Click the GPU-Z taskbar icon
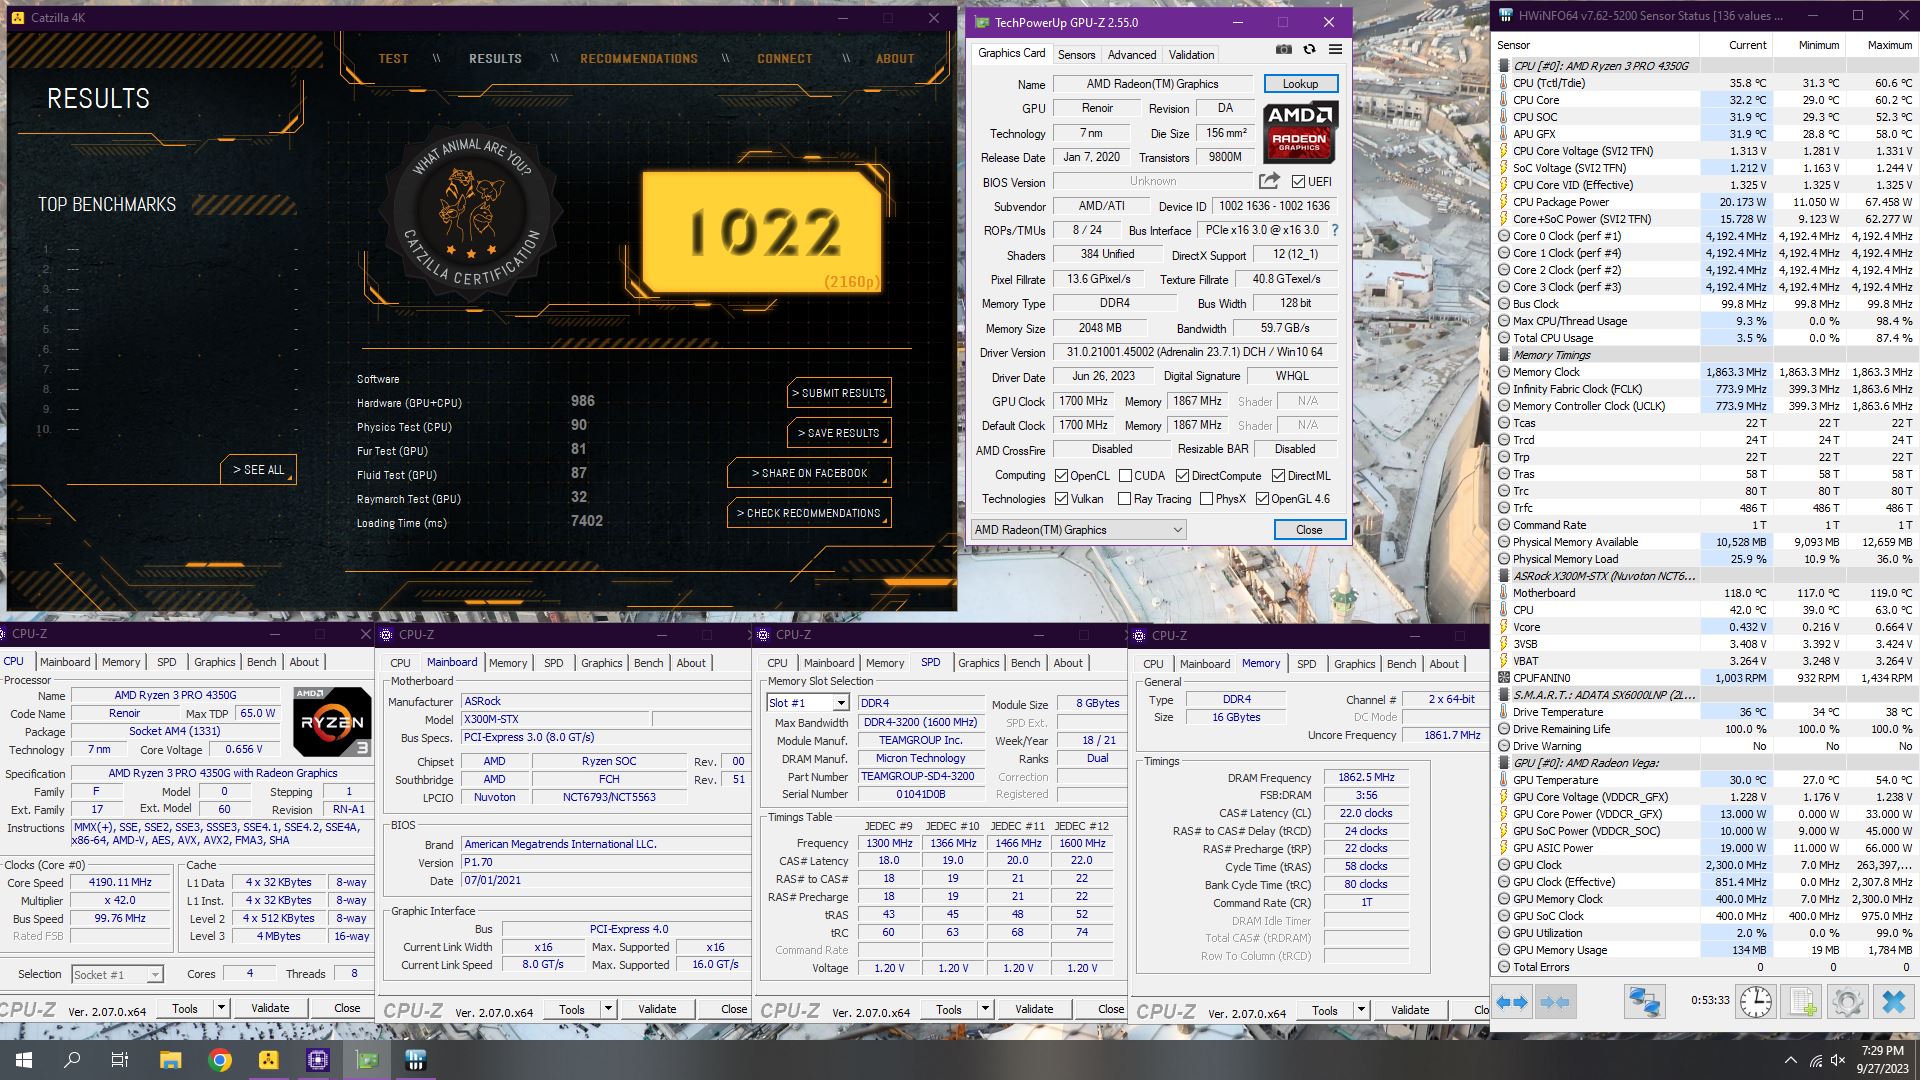1920x1080 pixels. coord(367,1060)
